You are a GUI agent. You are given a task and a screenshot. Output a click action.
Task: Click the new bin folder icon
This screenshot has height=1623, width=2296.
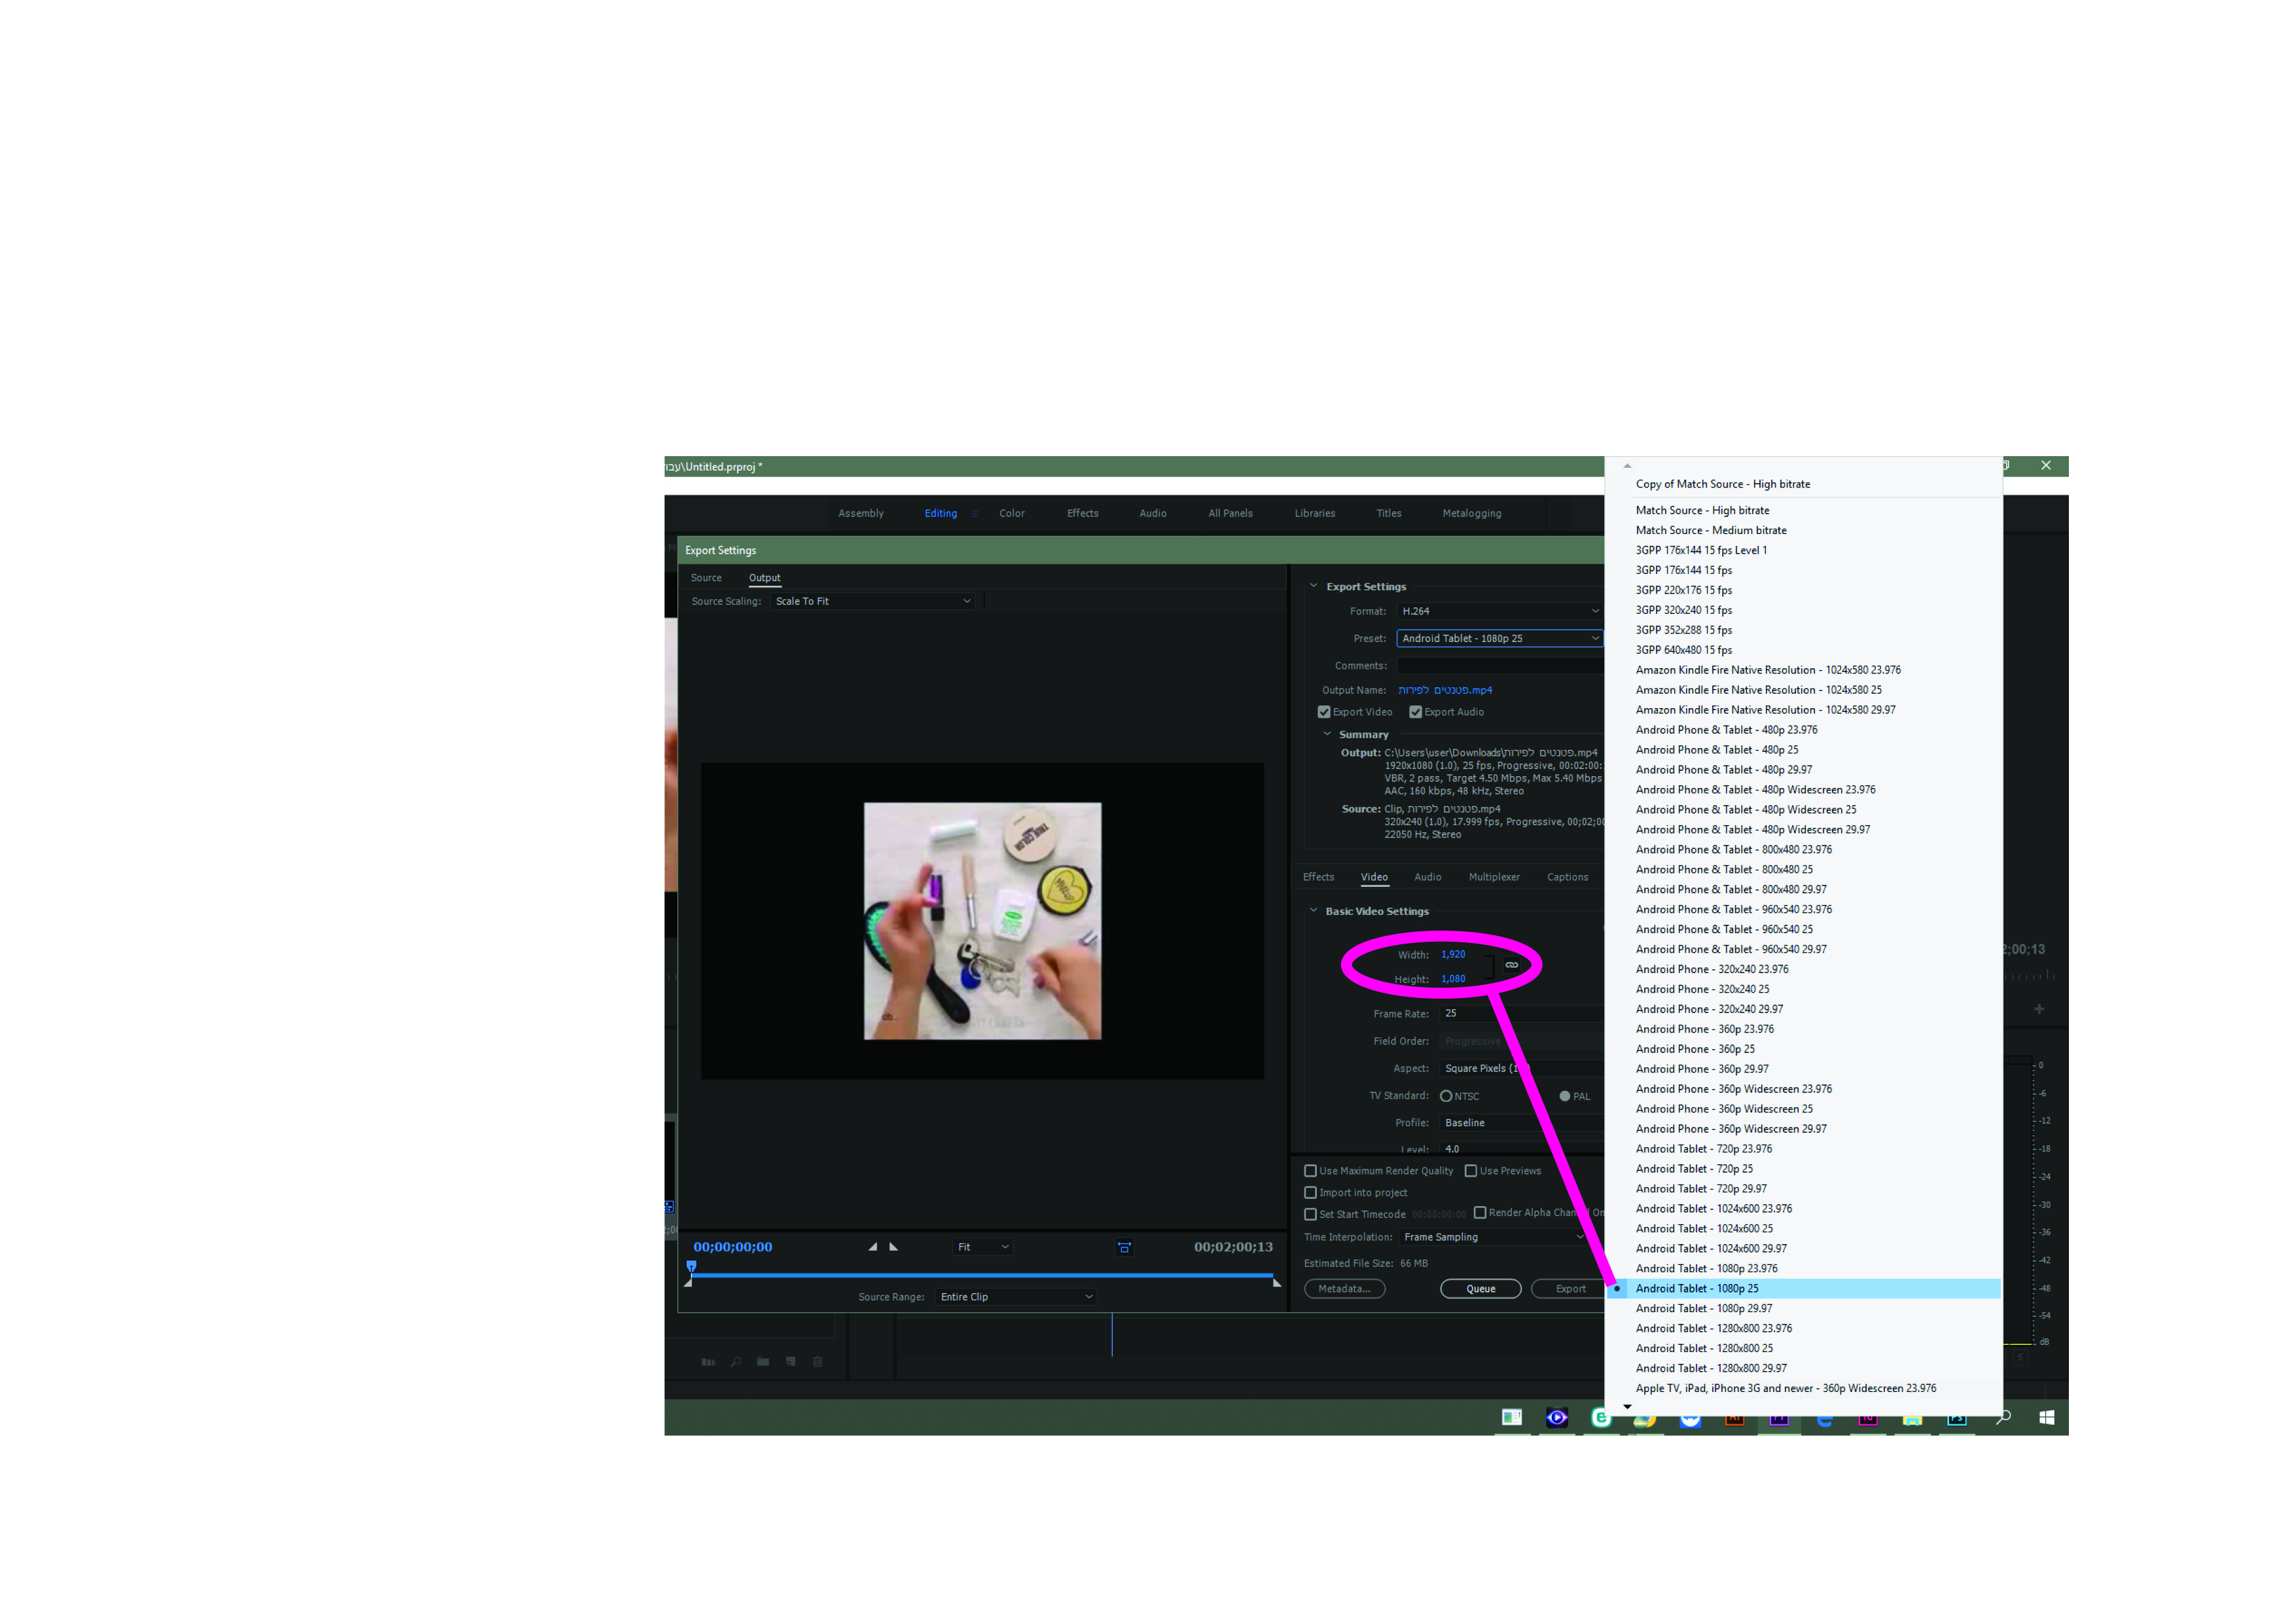click(763, 1362)
